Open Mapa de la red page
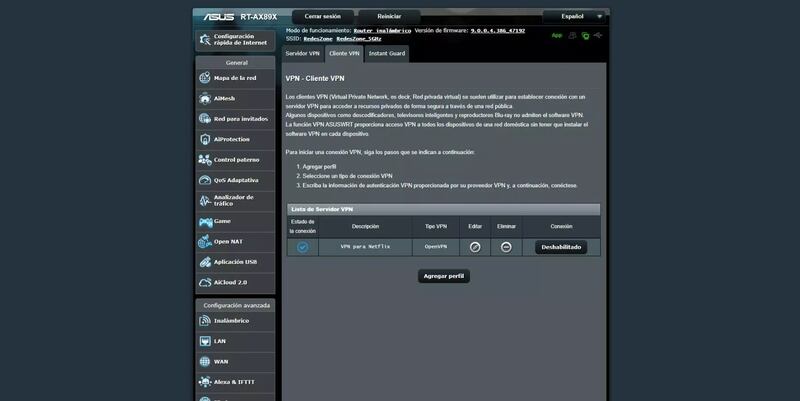The height and width of the screenshot is (401, 800). click(234, 77)
